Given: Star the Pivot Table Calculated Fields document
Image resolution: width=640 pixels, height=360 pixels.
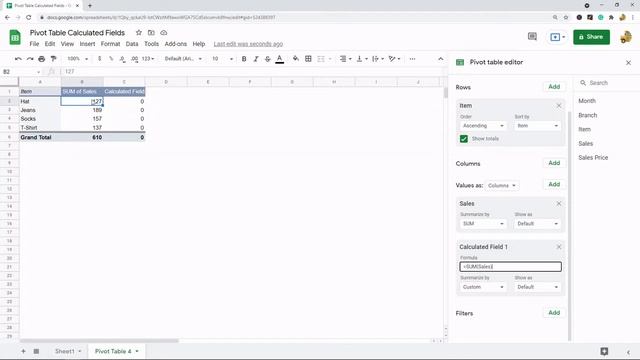Looking at the screenshot, I should [139, 33].
